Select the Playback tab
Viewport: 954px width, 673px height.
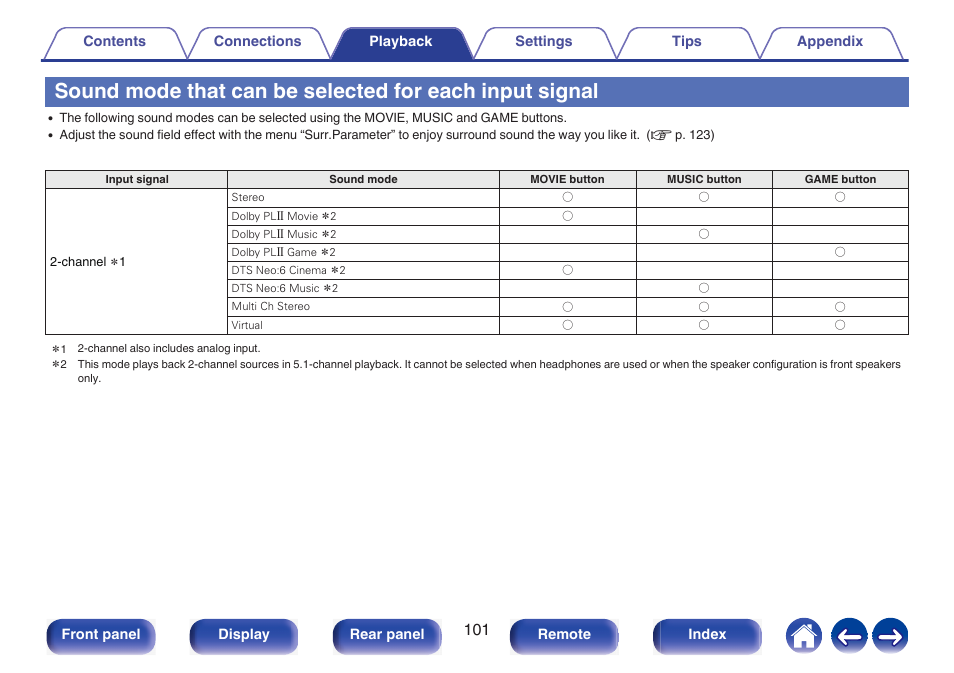(401, 42)
